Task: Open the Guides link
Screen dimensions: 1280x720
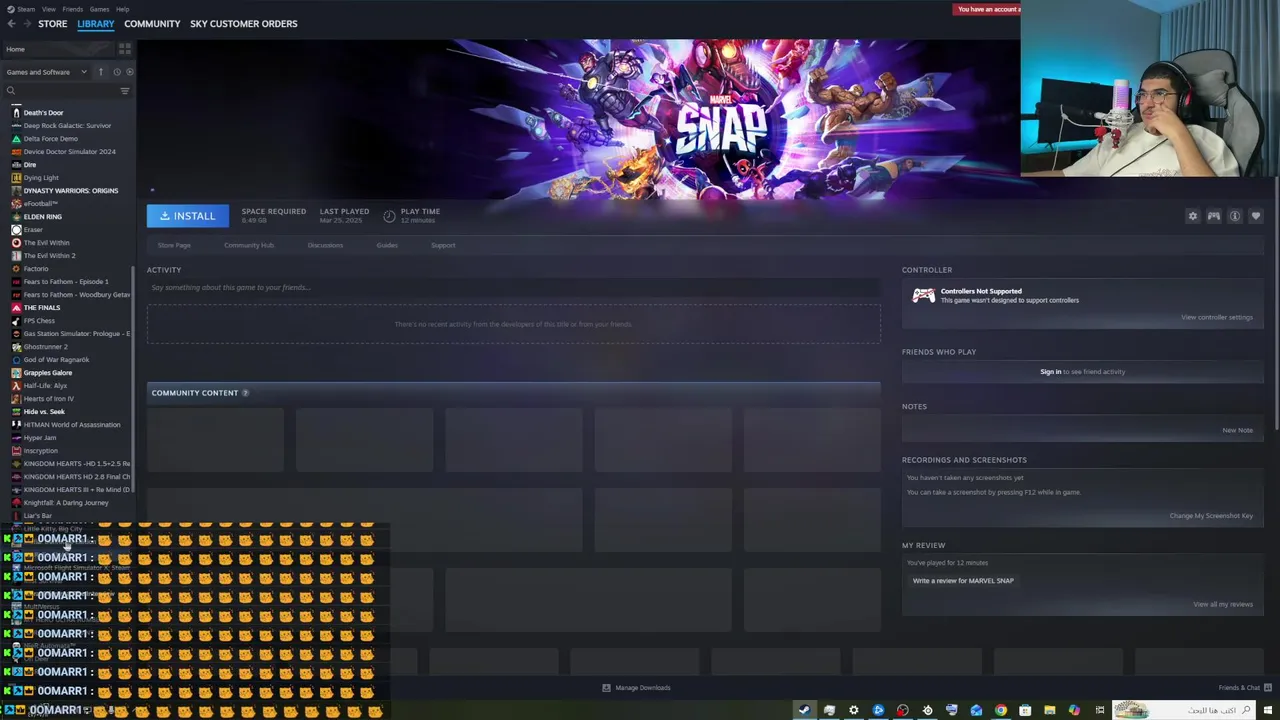Action: point(387,246)
